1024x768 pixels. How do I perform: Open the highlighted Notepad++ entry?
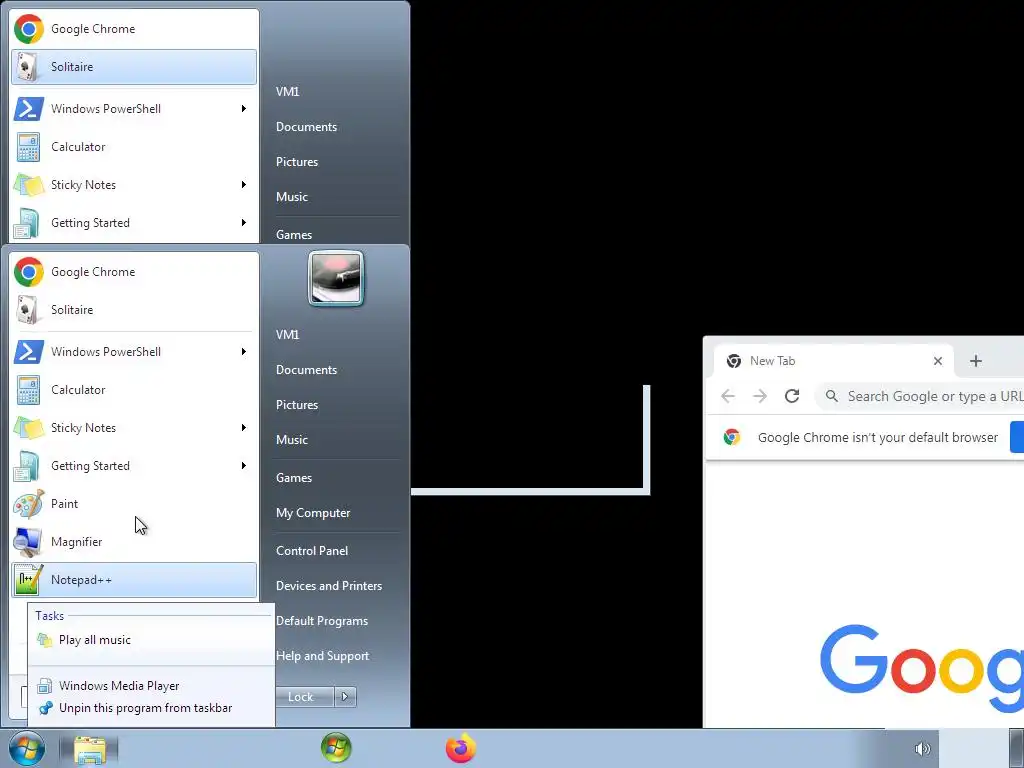click(x=134, y=580)
